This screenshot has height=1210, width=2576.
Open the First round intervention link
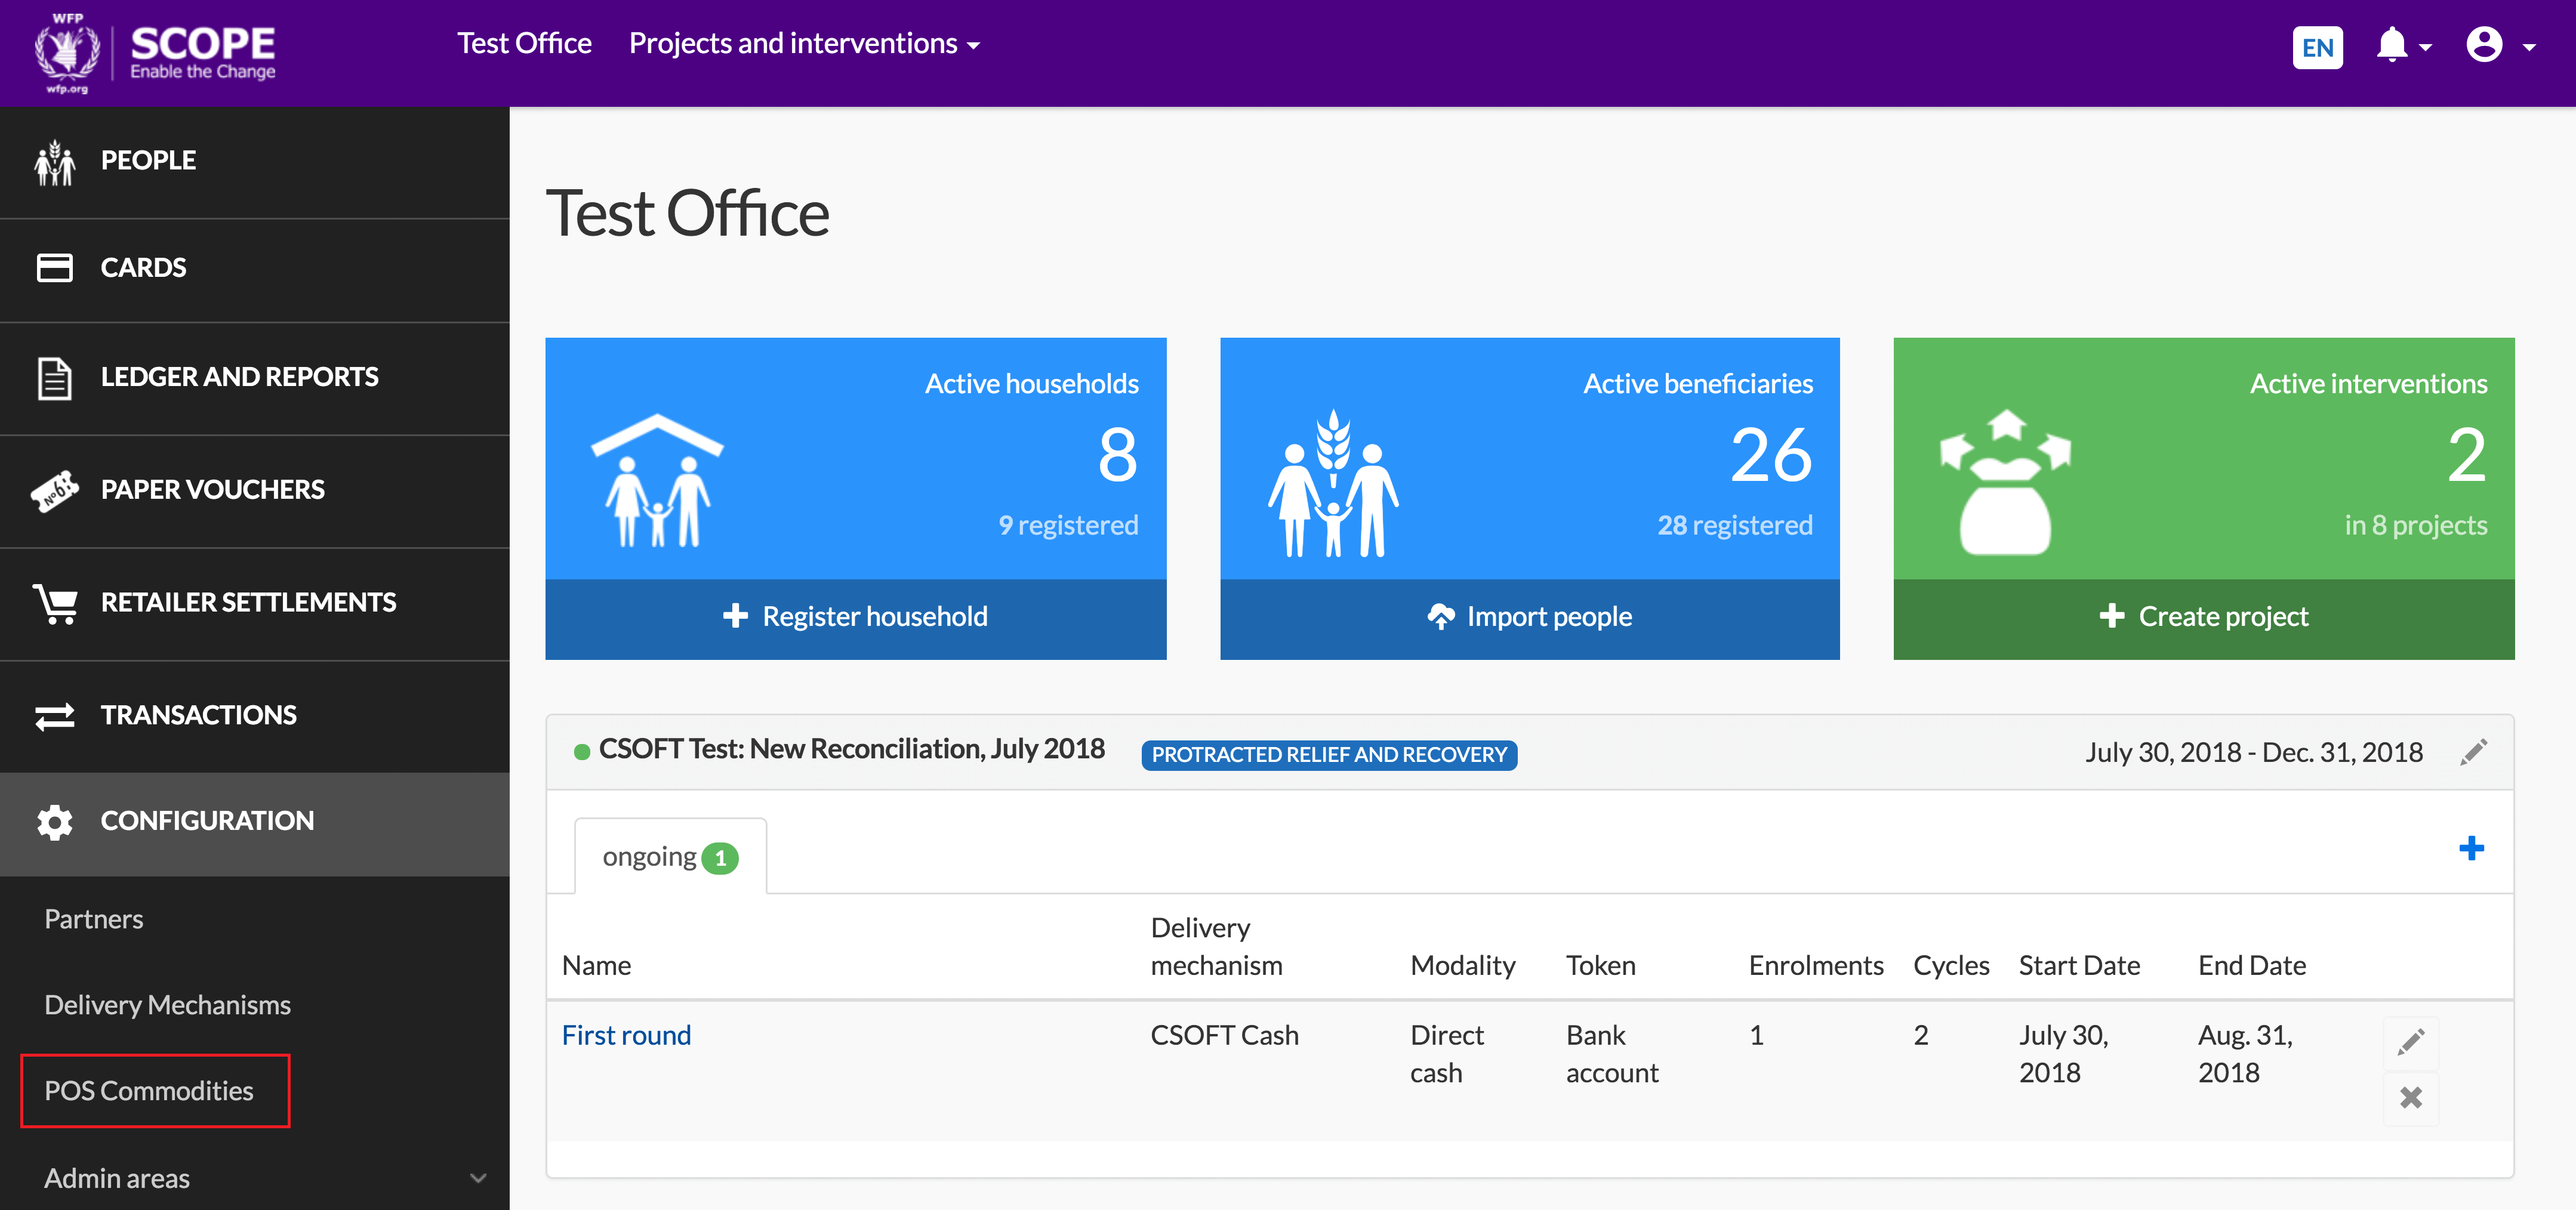pos(626,1035)
